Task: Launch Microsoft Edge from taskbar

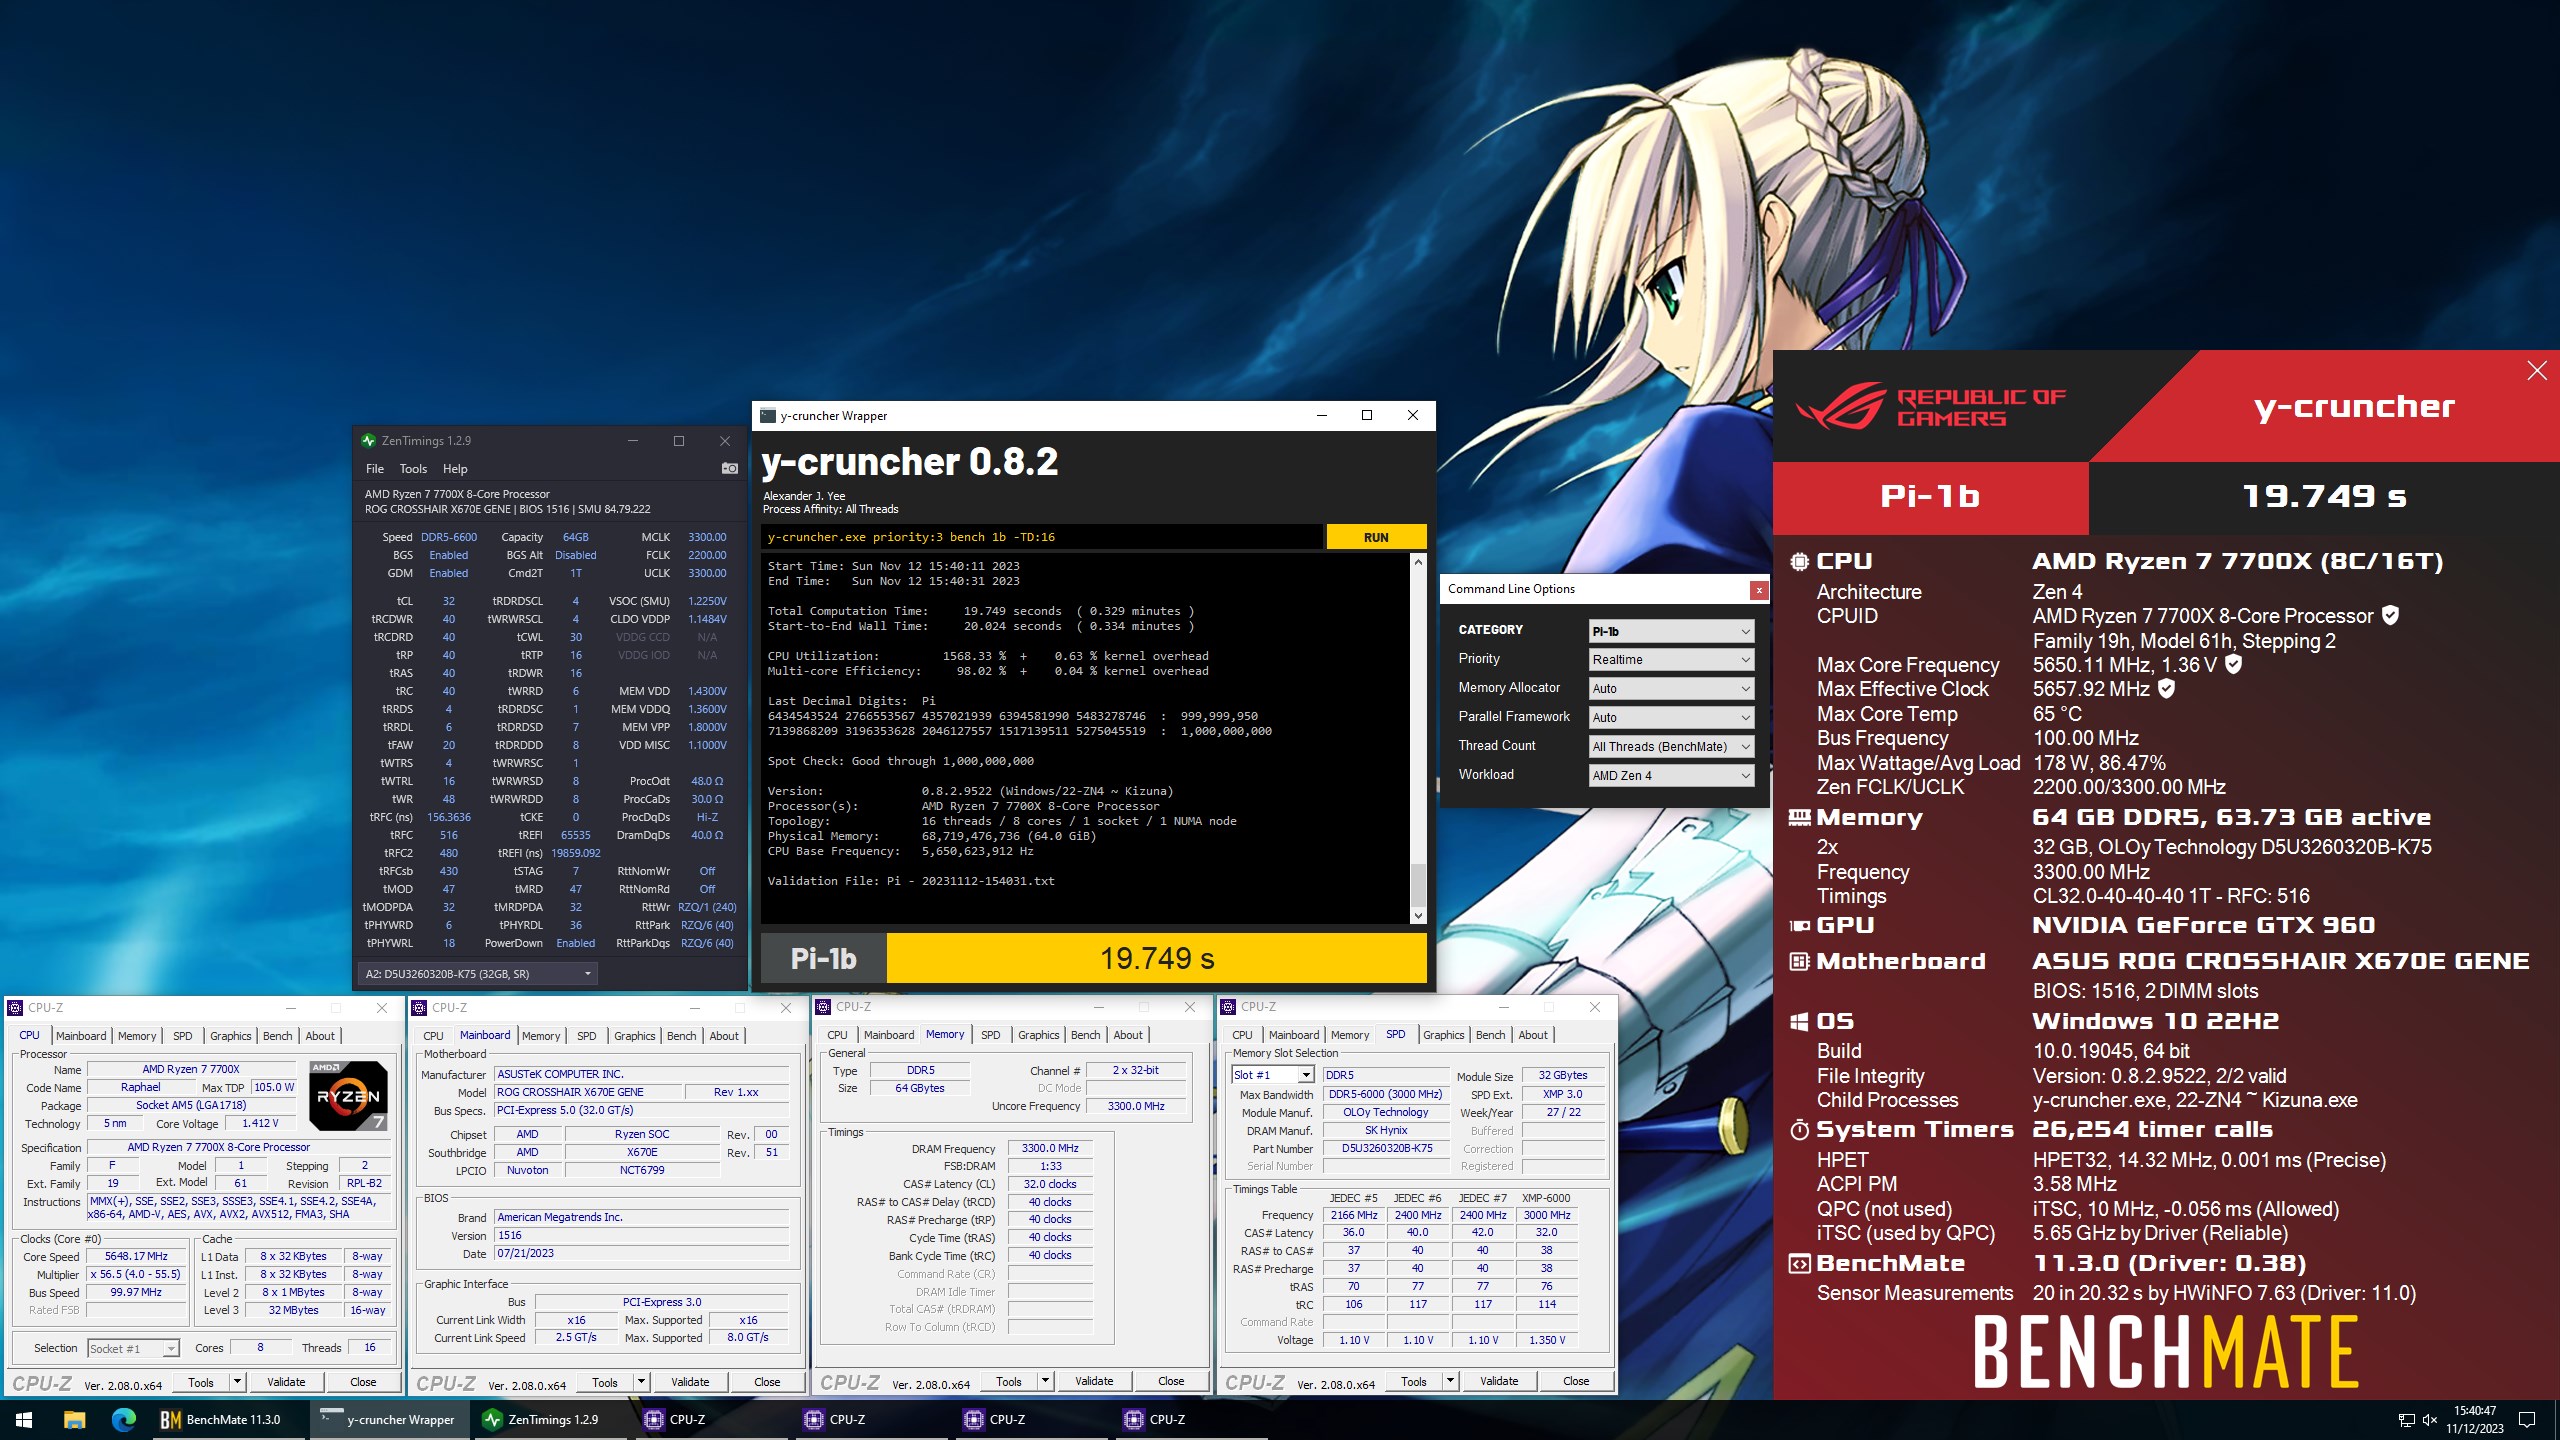Action: click(124, 1419)
